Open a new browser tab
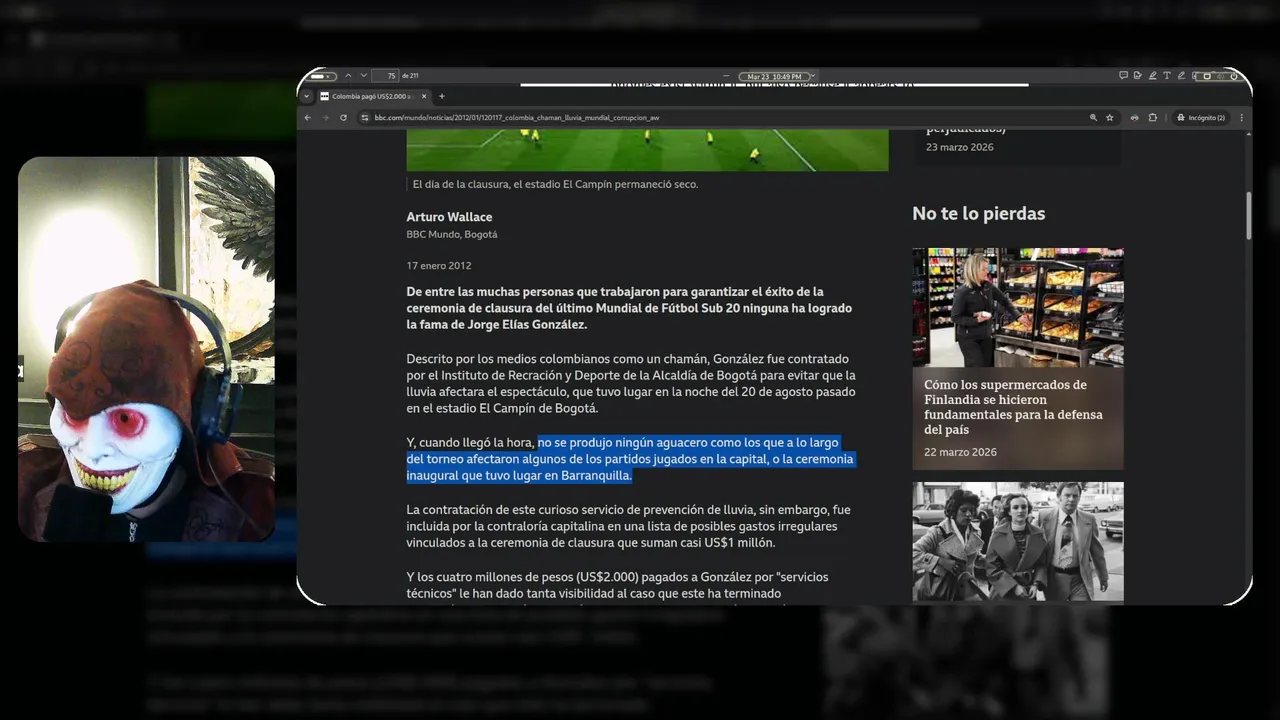 coord(442,96)
